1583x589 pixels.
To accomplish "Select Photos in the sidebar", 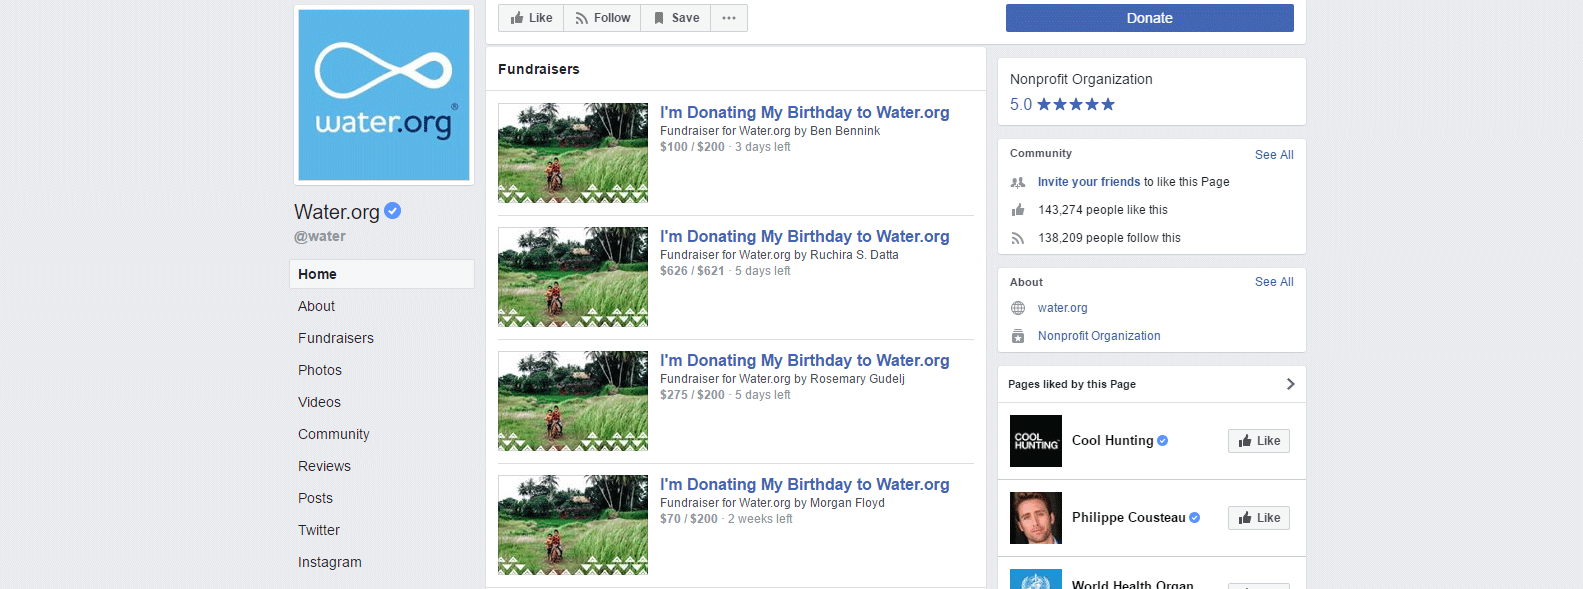I will click(320, 370).
